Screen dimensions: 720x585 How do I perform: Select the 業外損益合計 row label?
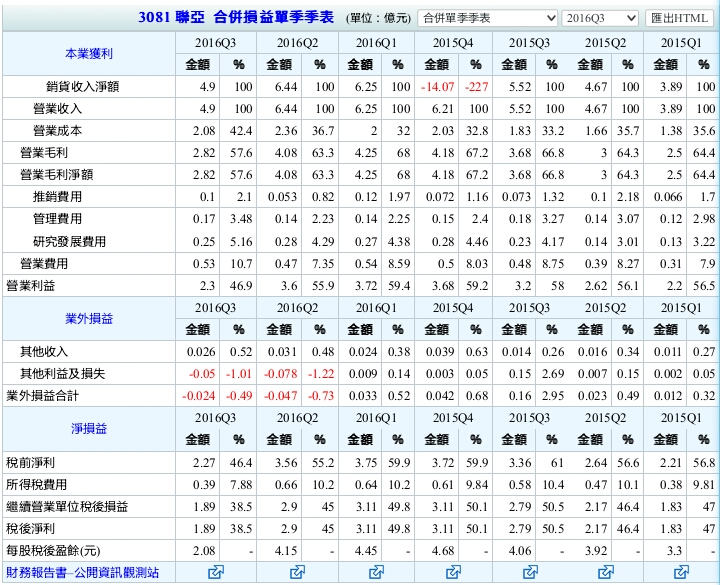coord(42,396)
